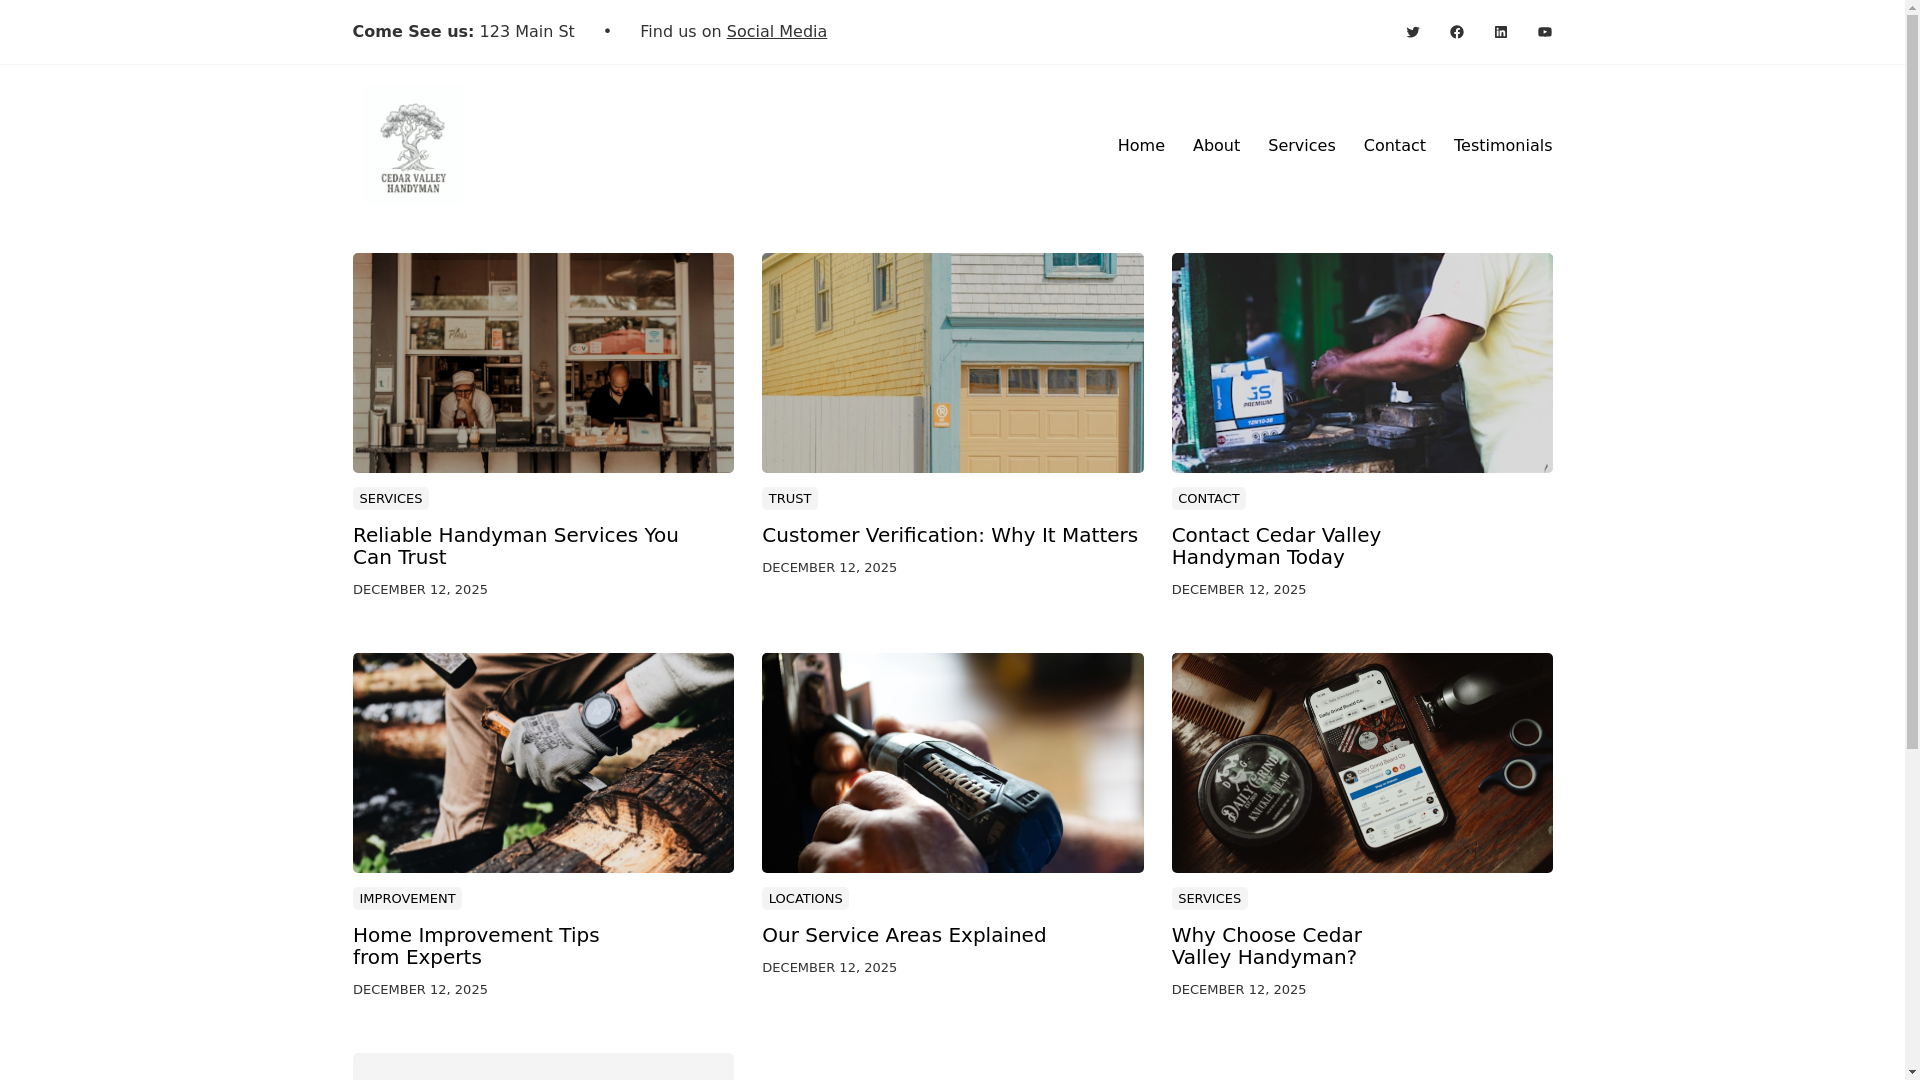This screenshot has height=1080, width=1920.
Task: Click the yellow garage house thumbnail
Action: (x=952, y=363)
